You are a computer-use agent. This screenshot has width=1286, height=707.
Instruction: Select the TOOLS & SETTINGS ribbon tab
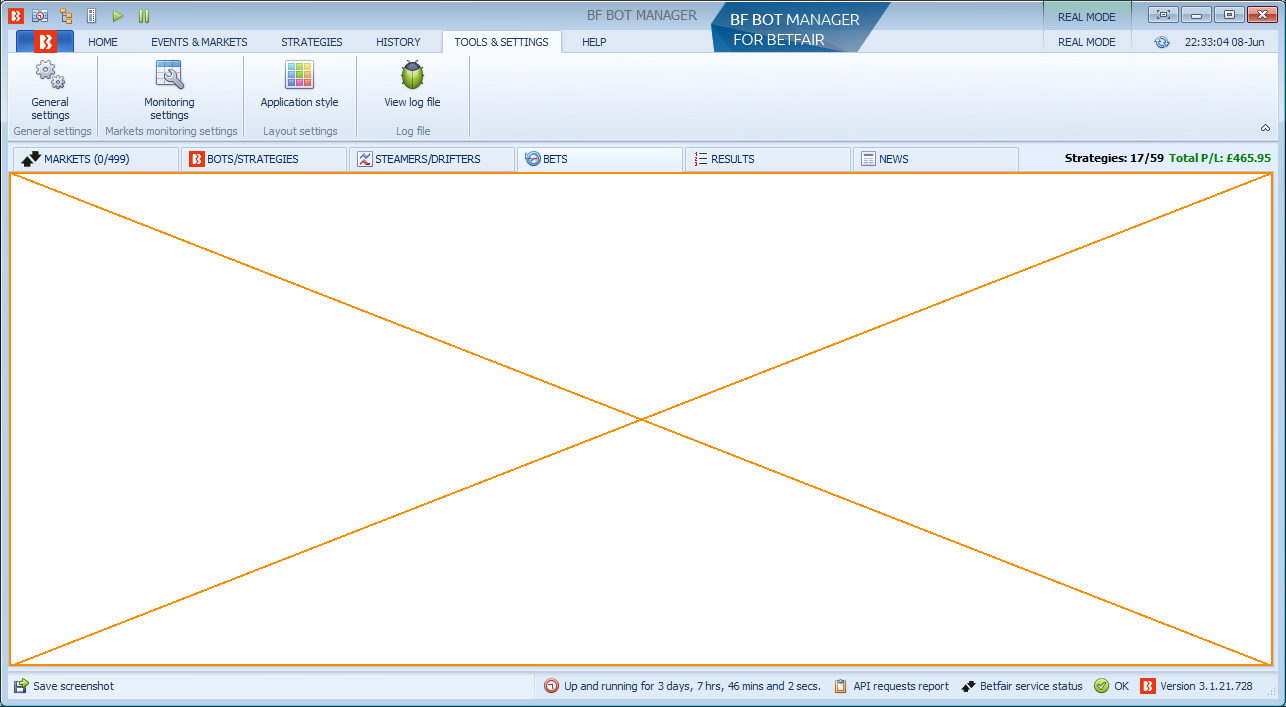click(501, 42)
